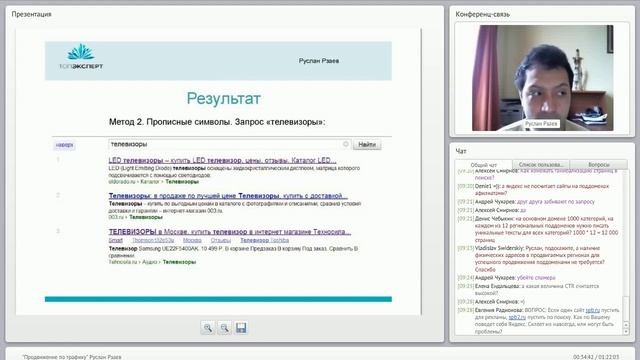
Task: Click the 'Презентация' panel title
Action: 31,14
